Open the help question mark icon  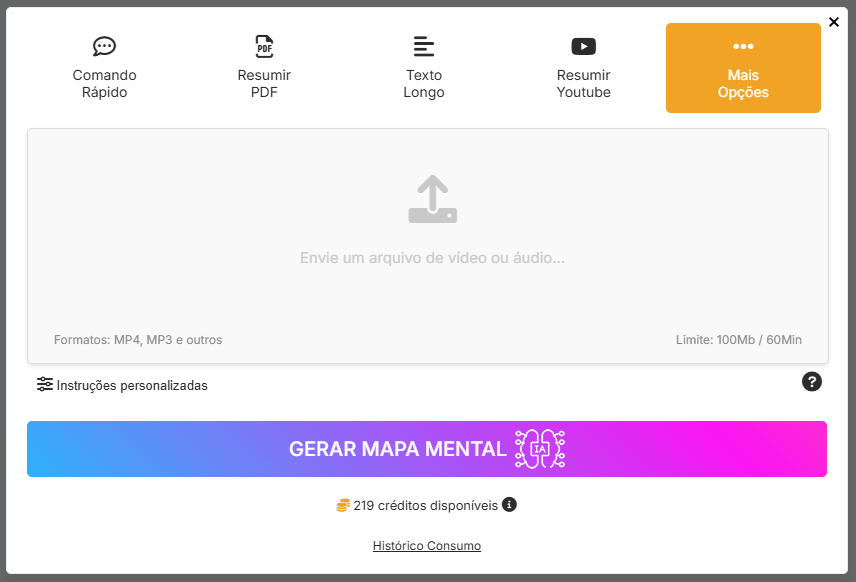(x=812, y=382)
